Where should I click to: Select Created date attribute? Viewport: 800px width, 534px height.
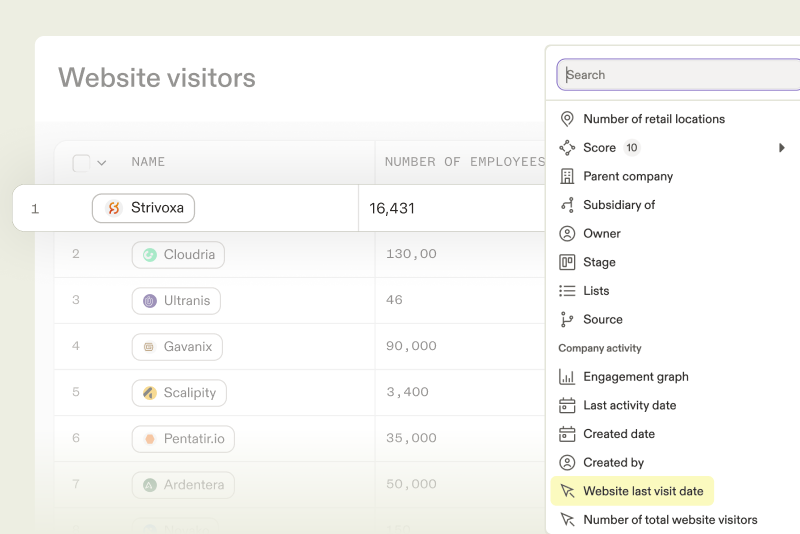click(x=619, y=434)
